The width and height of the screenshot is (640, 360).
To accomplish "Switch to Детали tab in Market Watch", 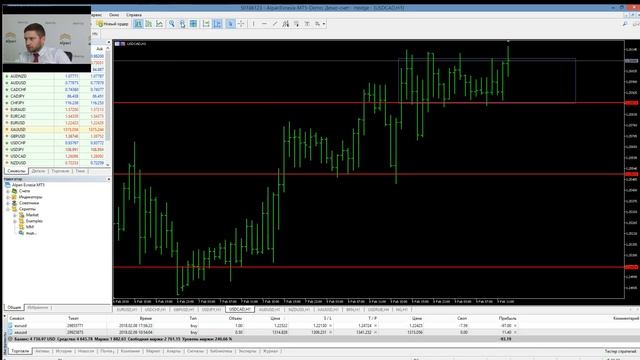I will coord(38,171).
